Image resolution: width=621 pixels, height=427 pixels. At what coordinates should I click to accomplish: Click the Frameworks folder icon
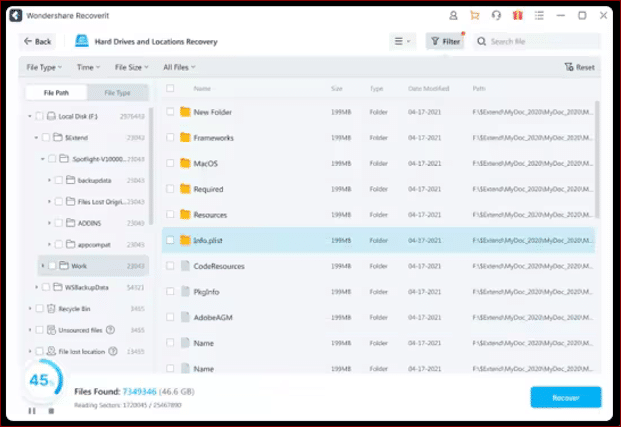[185, 137]
